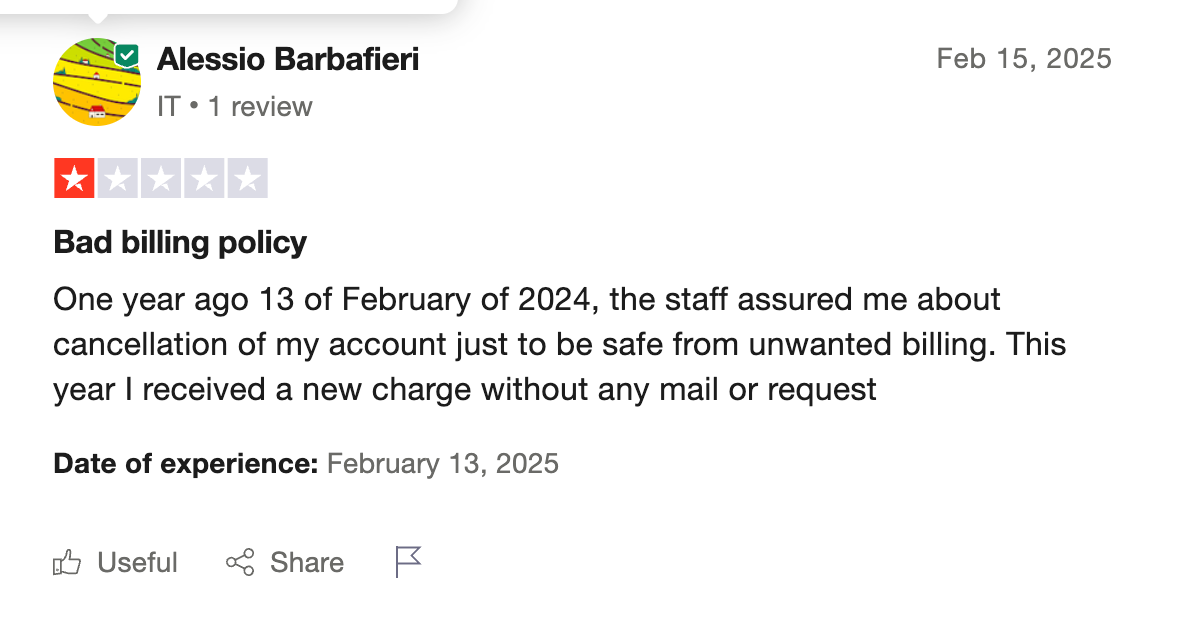Open Alessio Barbafieri's avatar image

pyautogui.click(x=97, y=82)
